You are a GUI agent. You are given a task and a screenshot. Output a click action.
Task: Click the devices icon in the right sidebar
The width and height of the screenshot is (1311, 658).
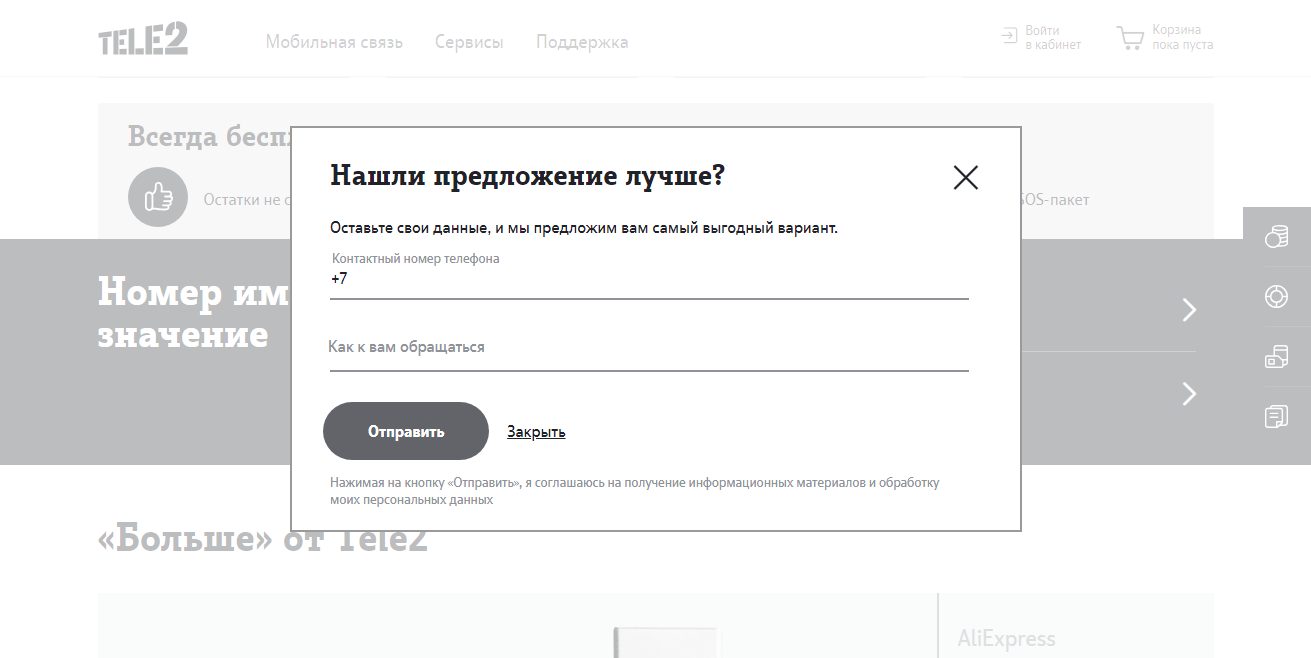pyautogui.click(x=1277, y=357)
